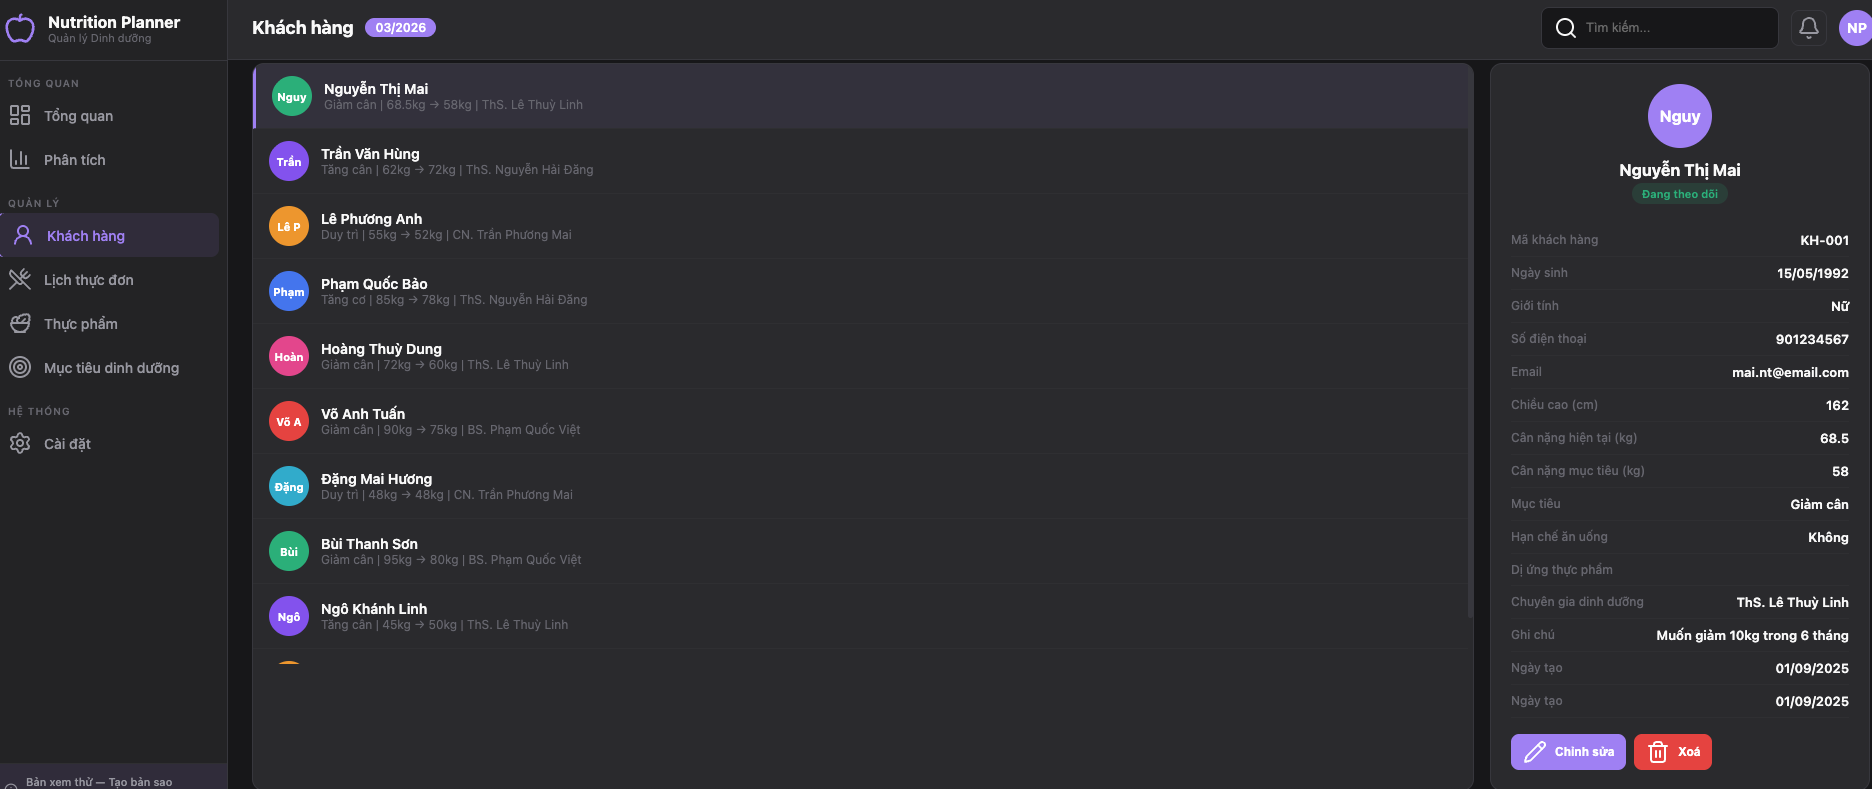Click the Xoá delete button label

[x=1689, y=752]
